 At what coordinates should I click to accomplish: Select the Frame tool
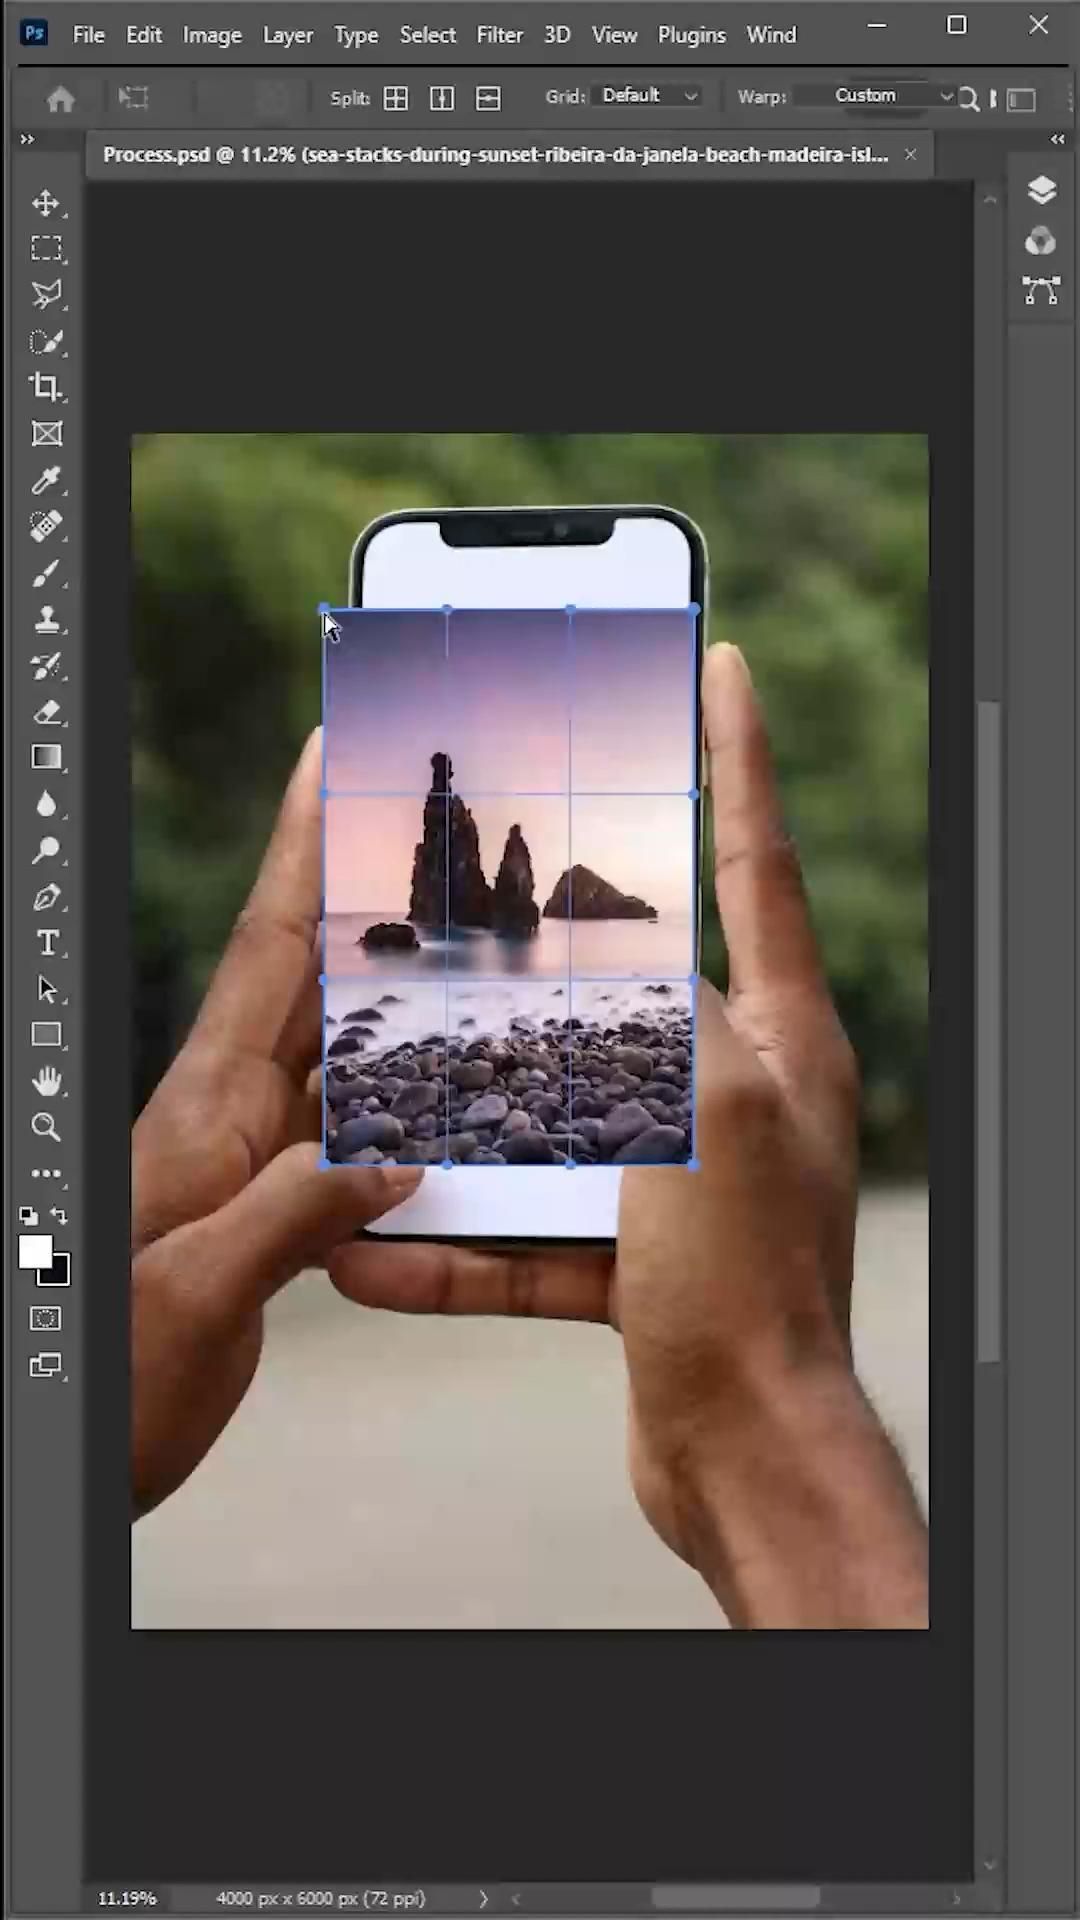point(46,433)
